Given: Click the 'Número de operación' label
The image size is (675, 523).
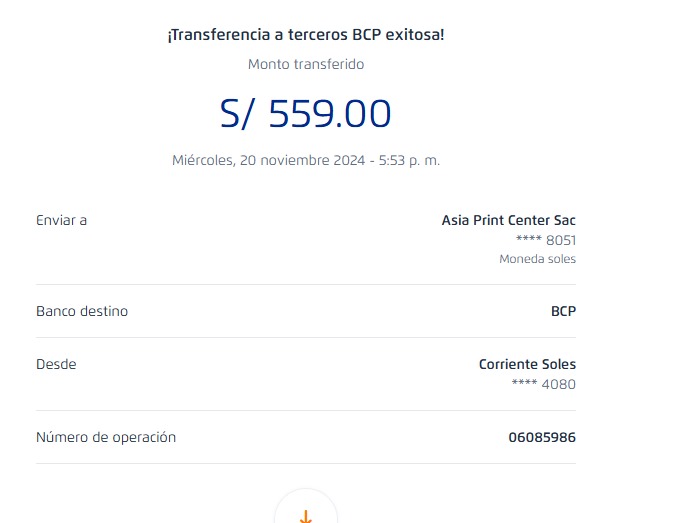Looking at the screenshot, I should pos(106,437).
